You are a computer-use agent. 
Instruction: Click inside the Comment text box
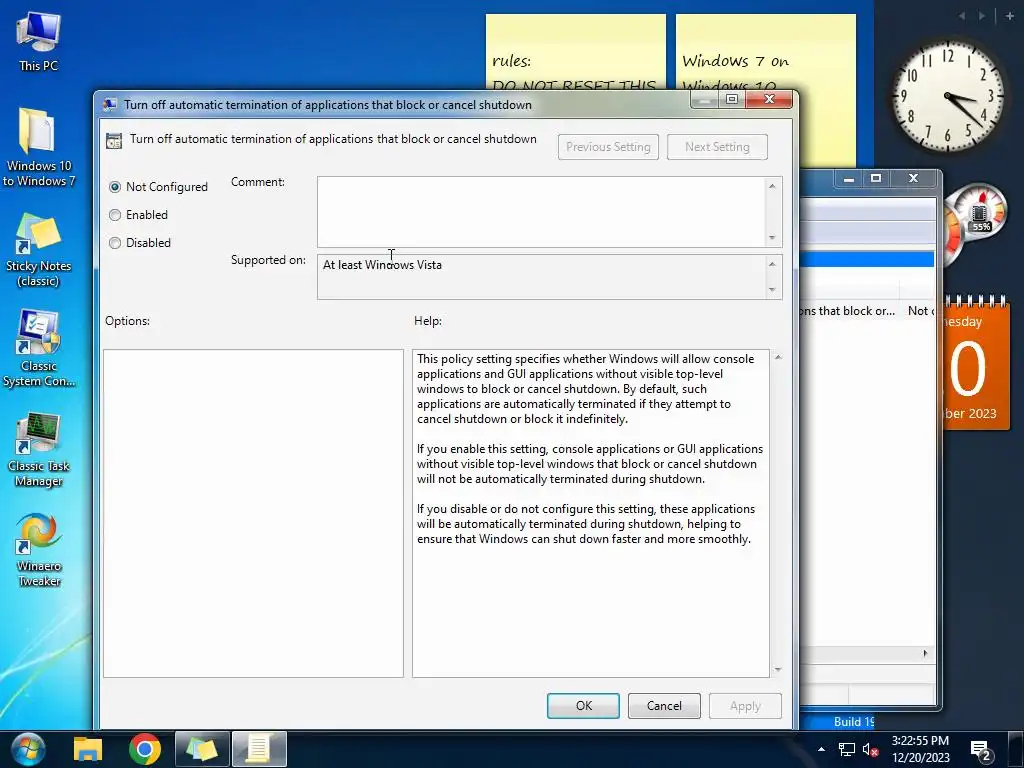tap(541, 212)
